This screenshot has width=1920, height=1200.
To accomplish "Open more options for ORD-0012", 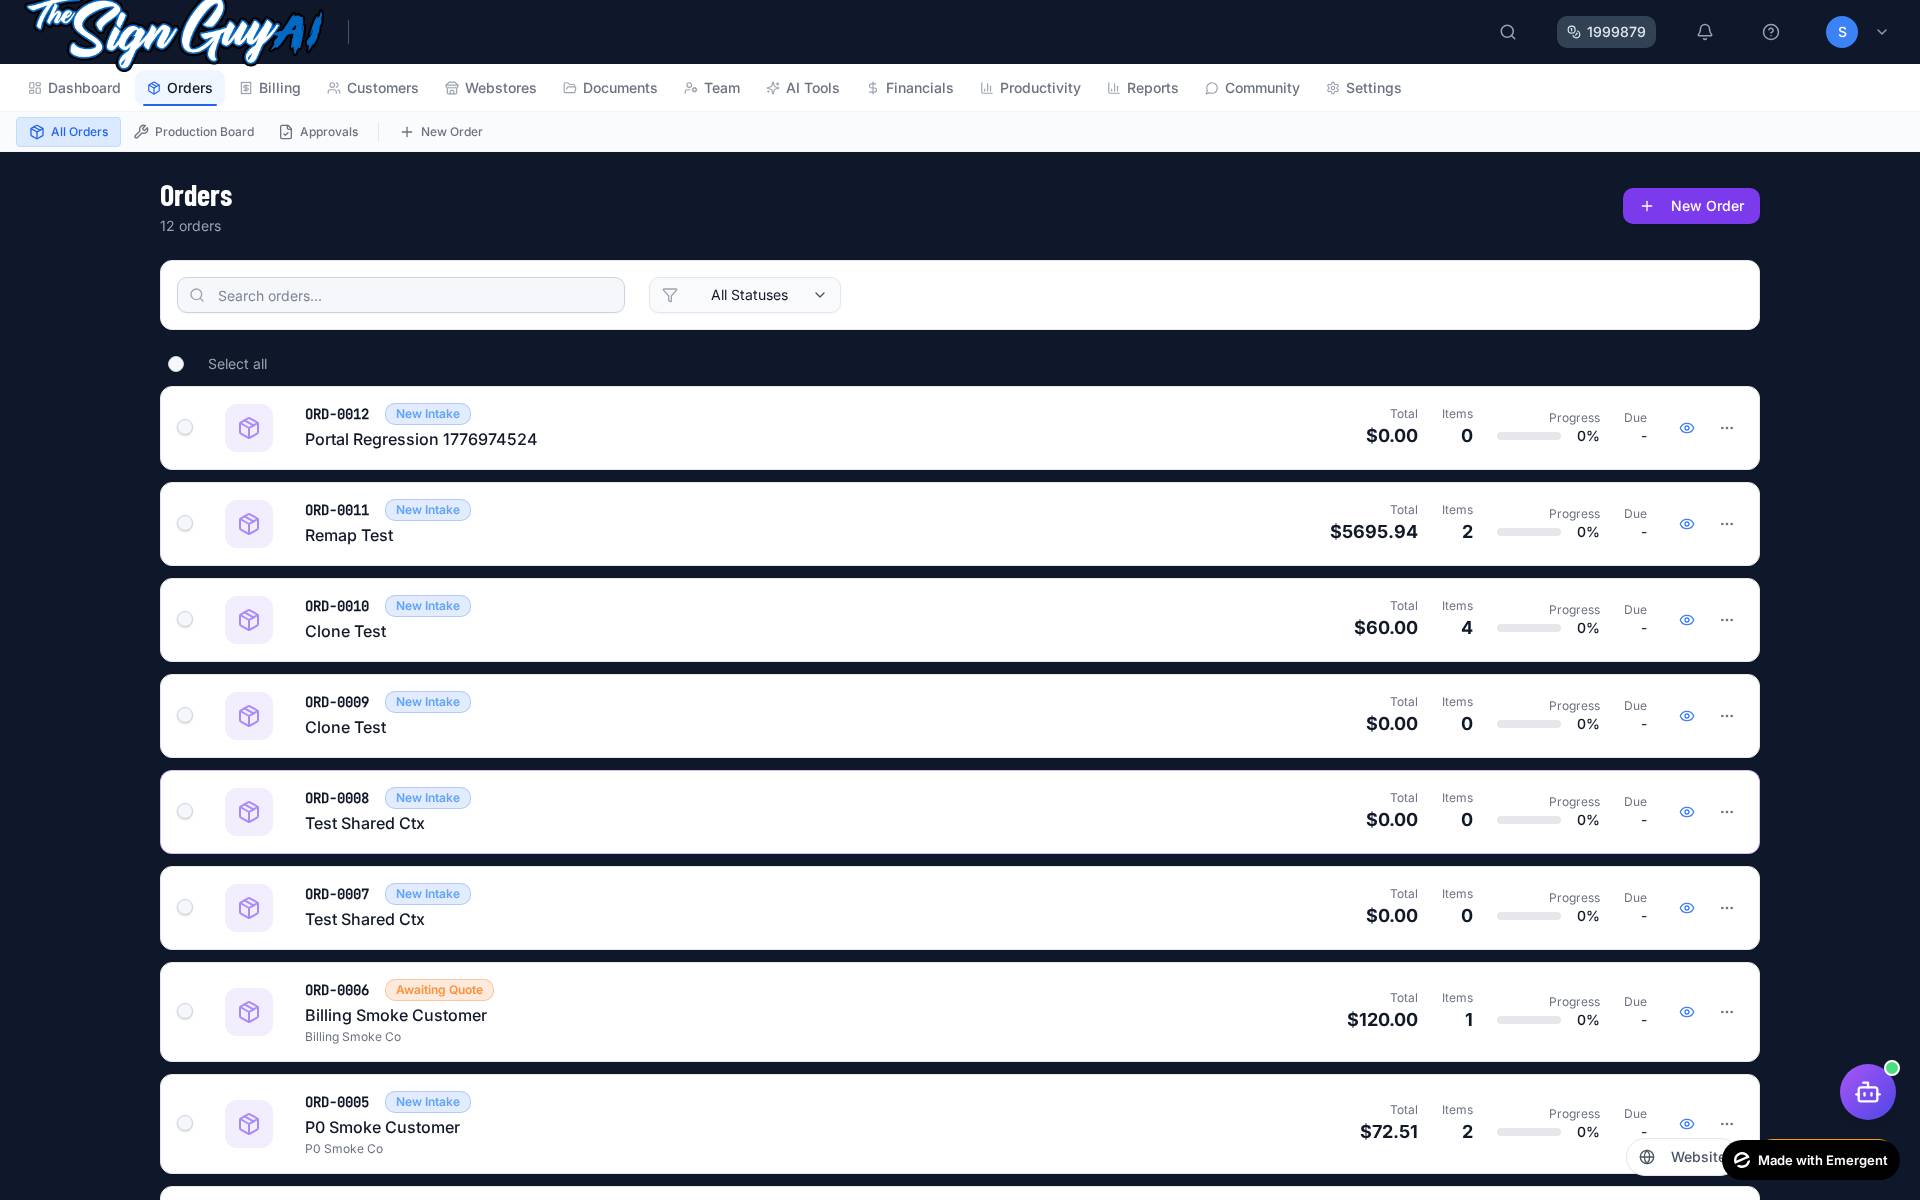I will coord(1727,428).
